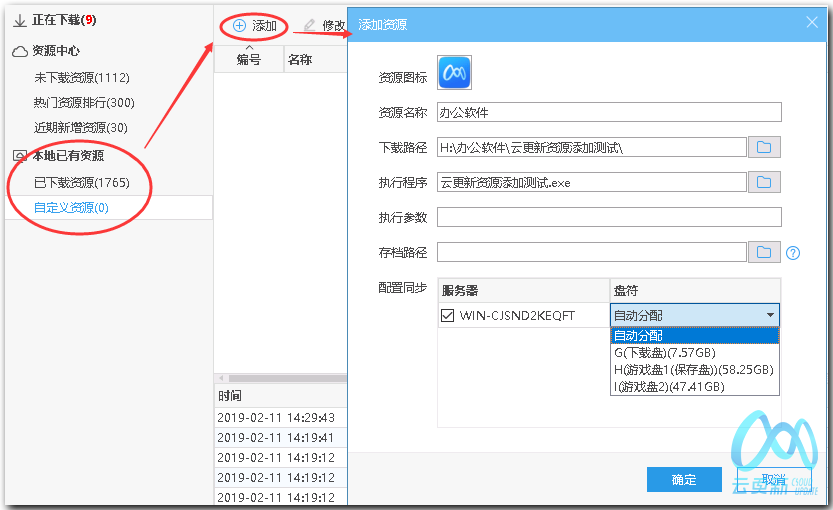The width and height of the screenshot is (833, 510).
Task: Open 正在下载(9) section
Action: coord(64,20)
